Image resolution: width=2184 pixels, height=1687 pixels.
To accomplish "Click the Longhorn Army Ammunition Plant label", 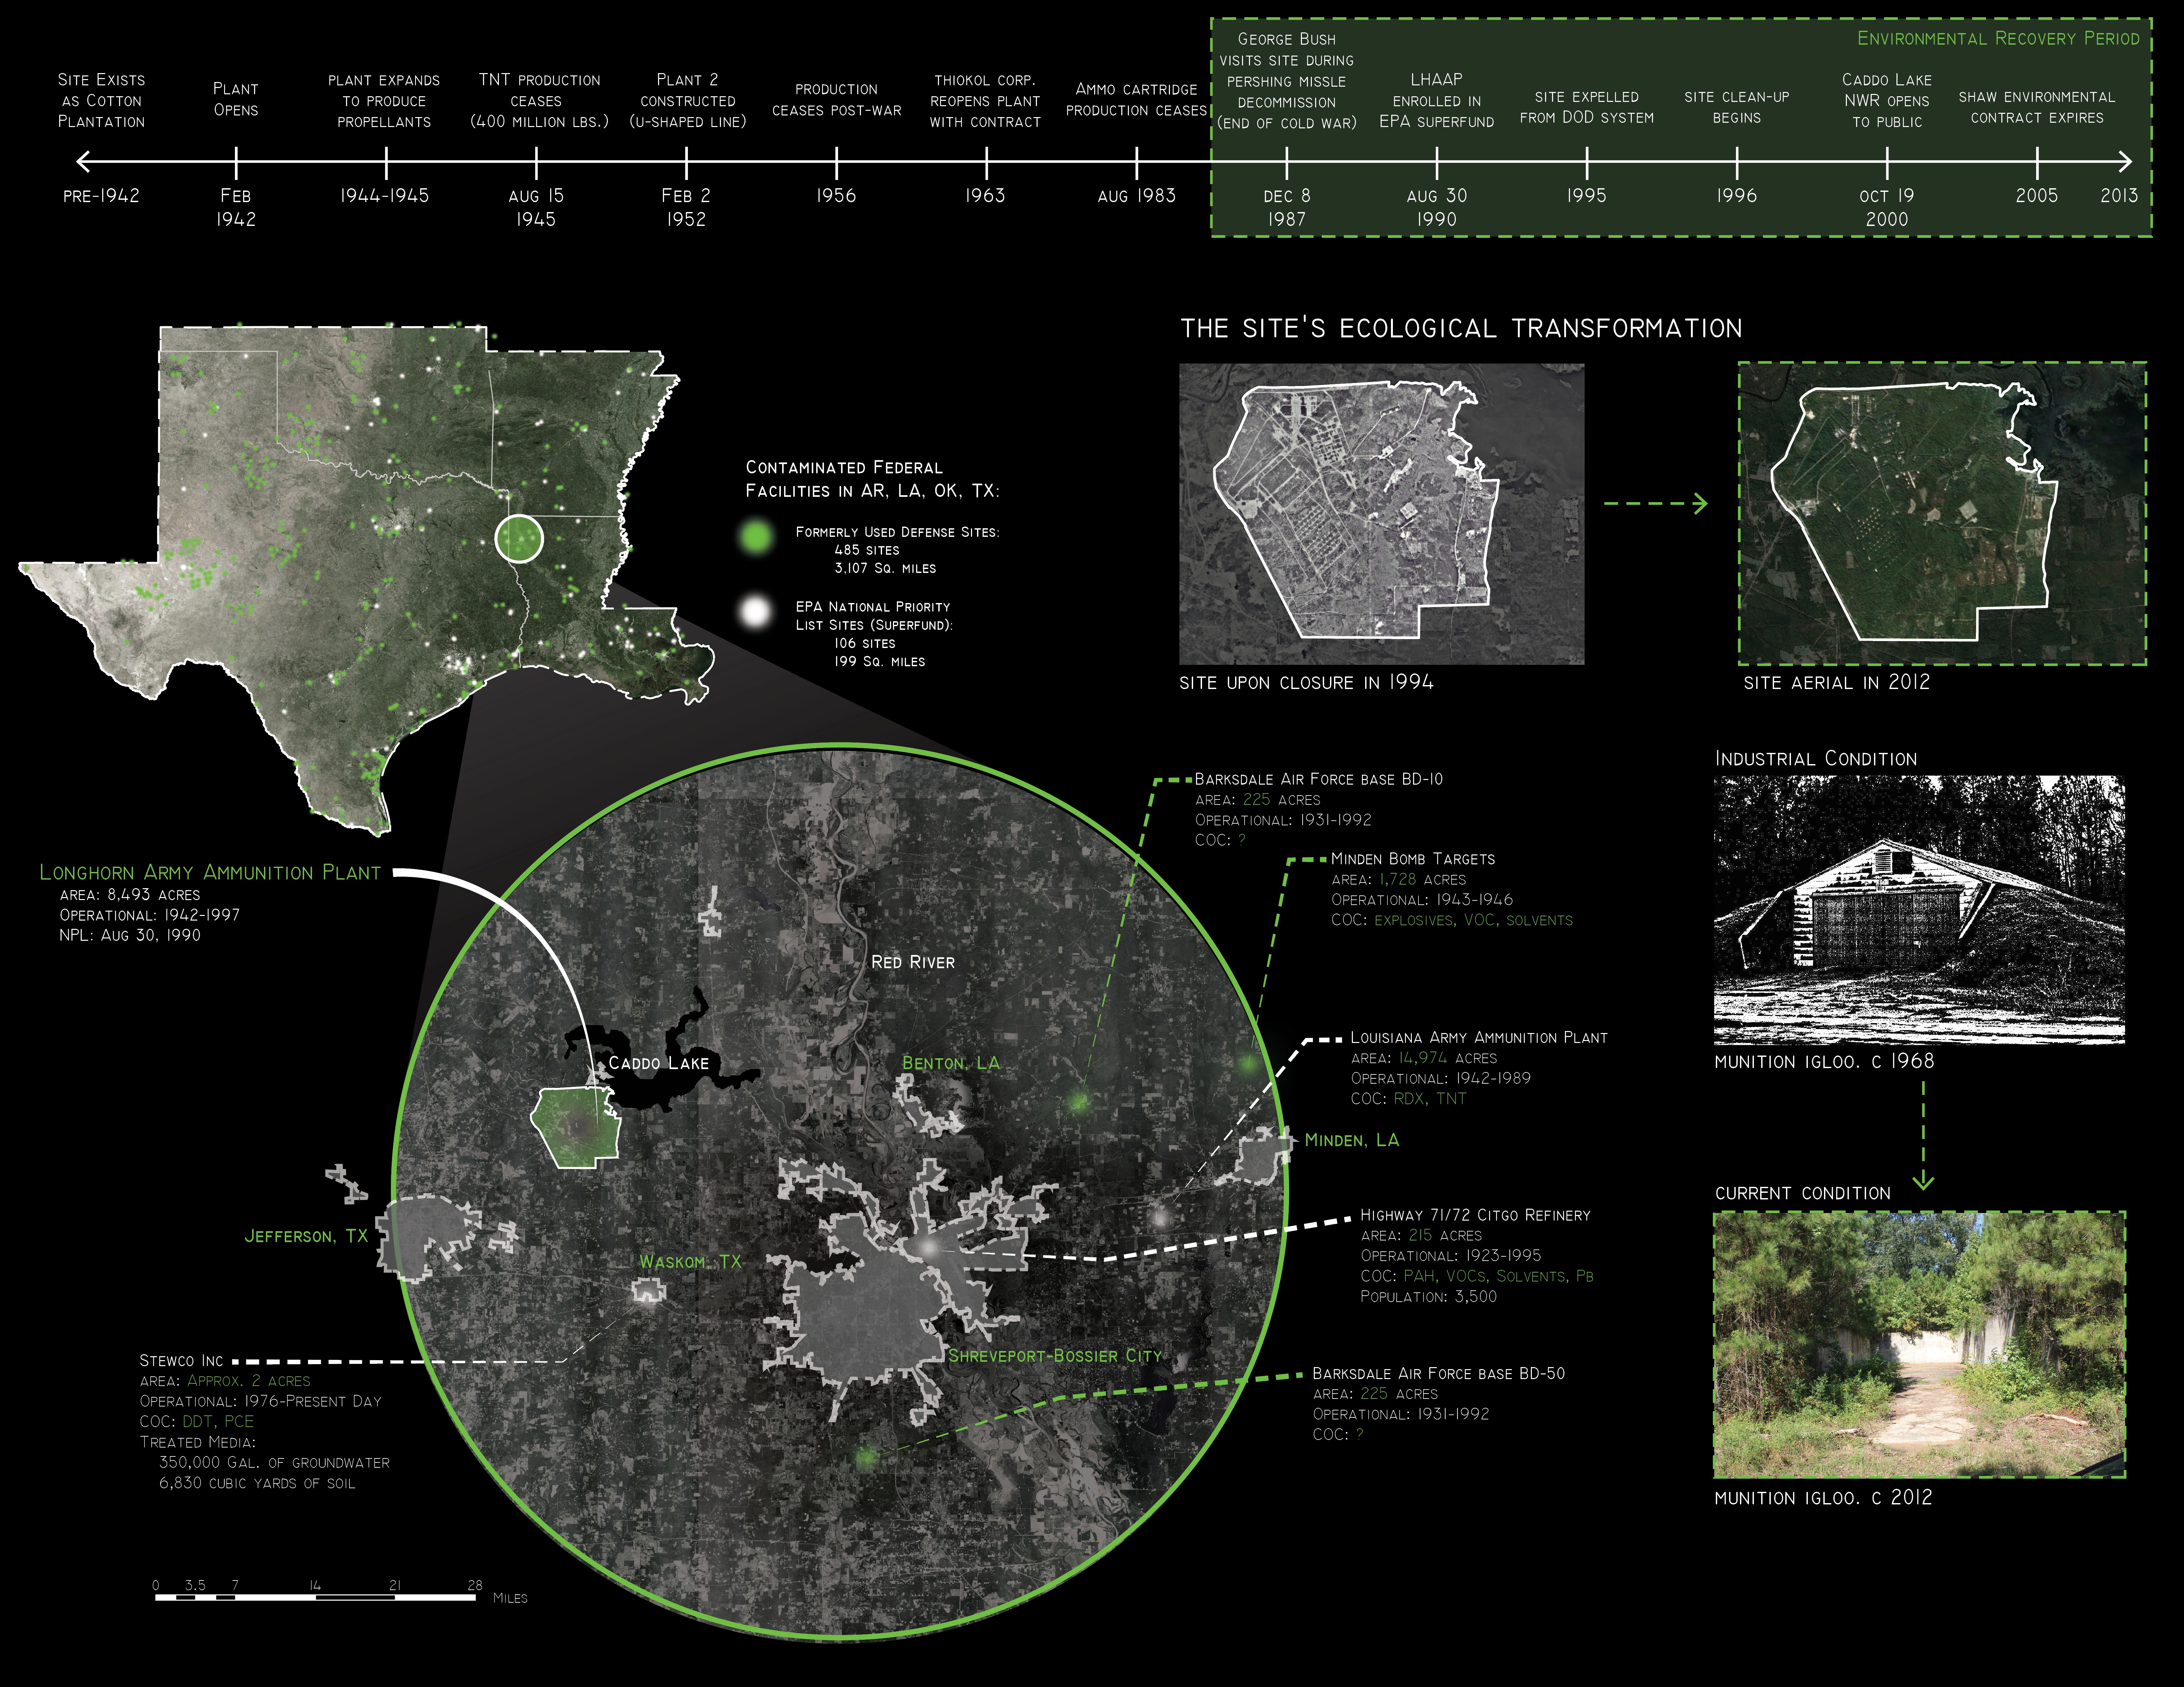I will tap(210, 873).
